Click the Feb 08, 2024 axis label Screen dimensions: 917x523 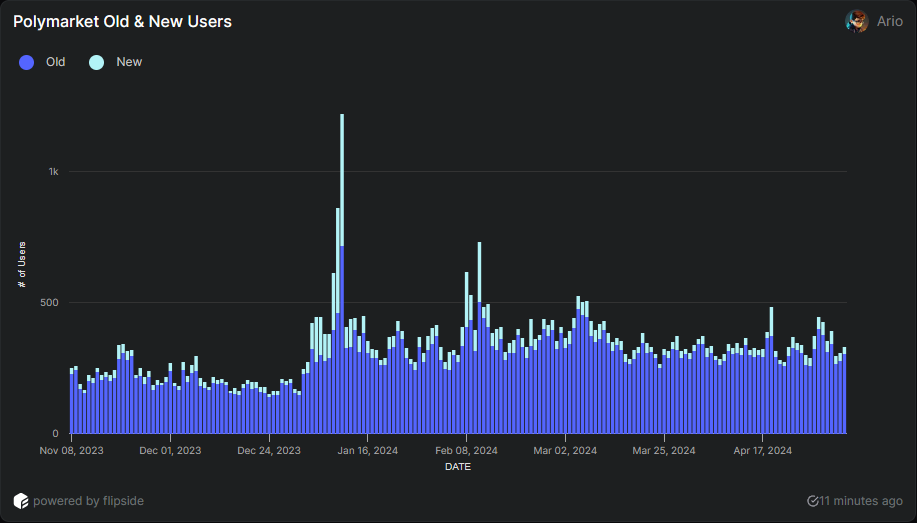coord(467,450)
